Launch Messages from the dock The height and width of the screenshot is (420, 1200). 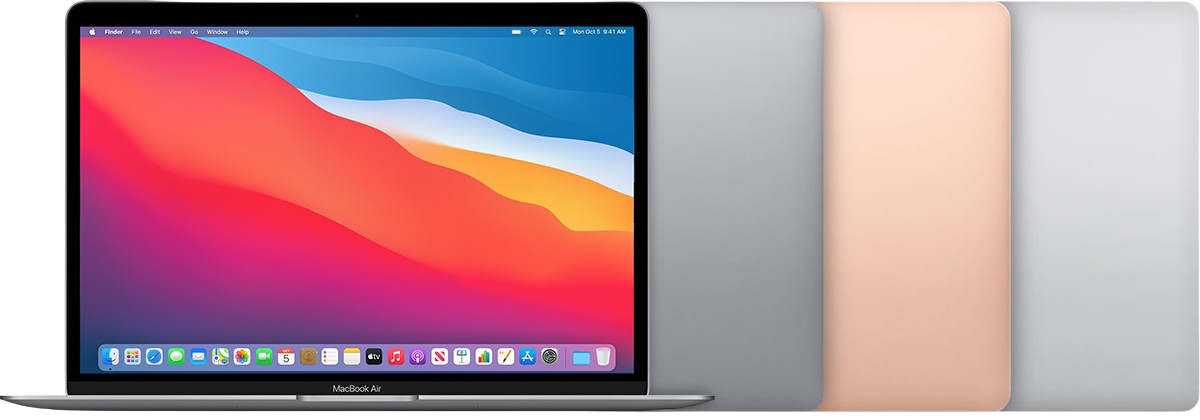176,356
